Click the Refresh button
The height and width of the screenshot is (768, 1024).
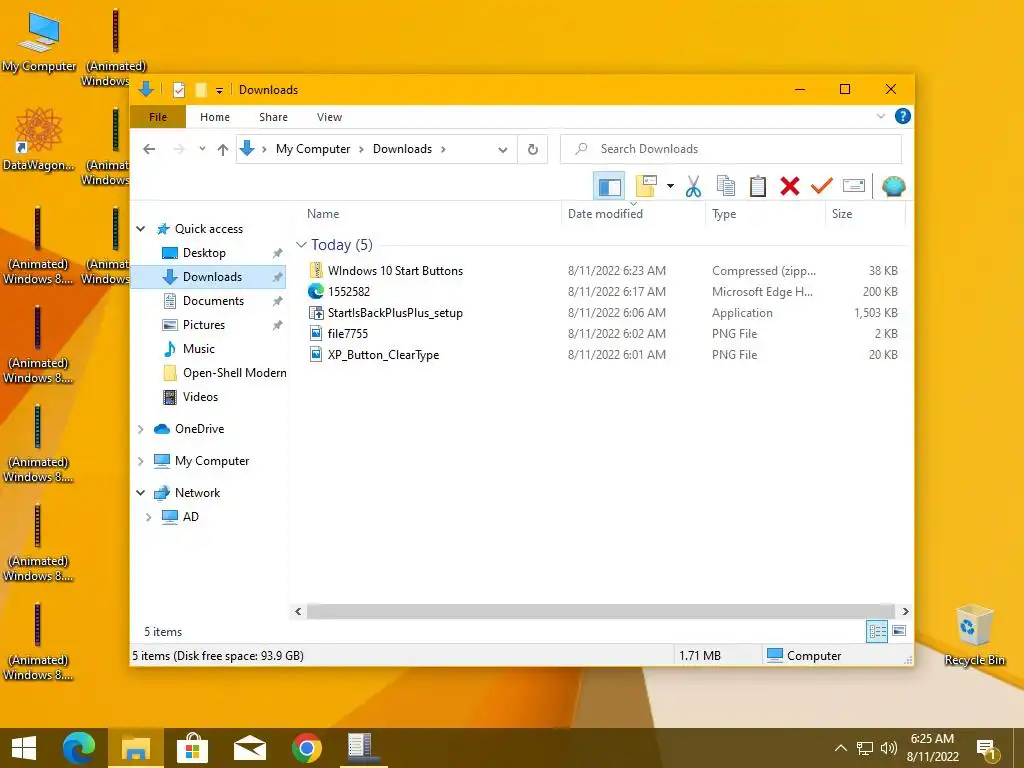pos(532,150)
